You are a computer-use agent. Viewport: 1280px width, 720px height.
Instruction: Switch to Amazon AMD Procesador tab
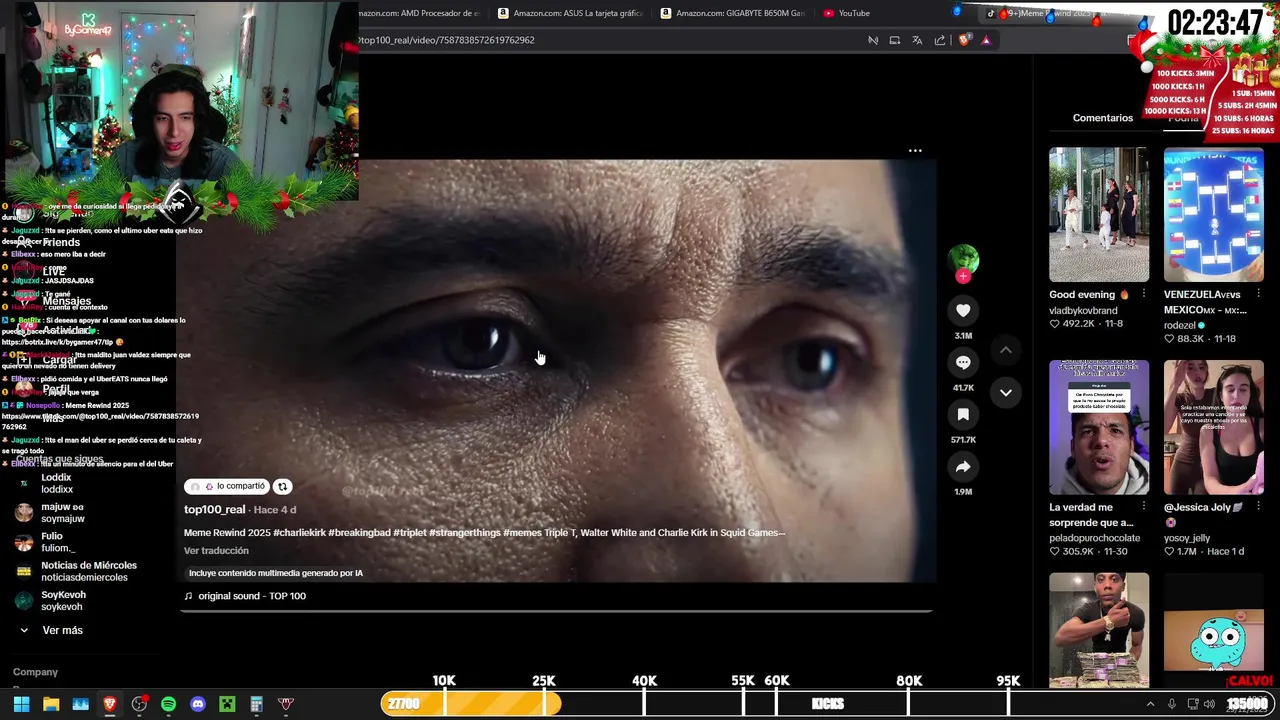(420, 13)
